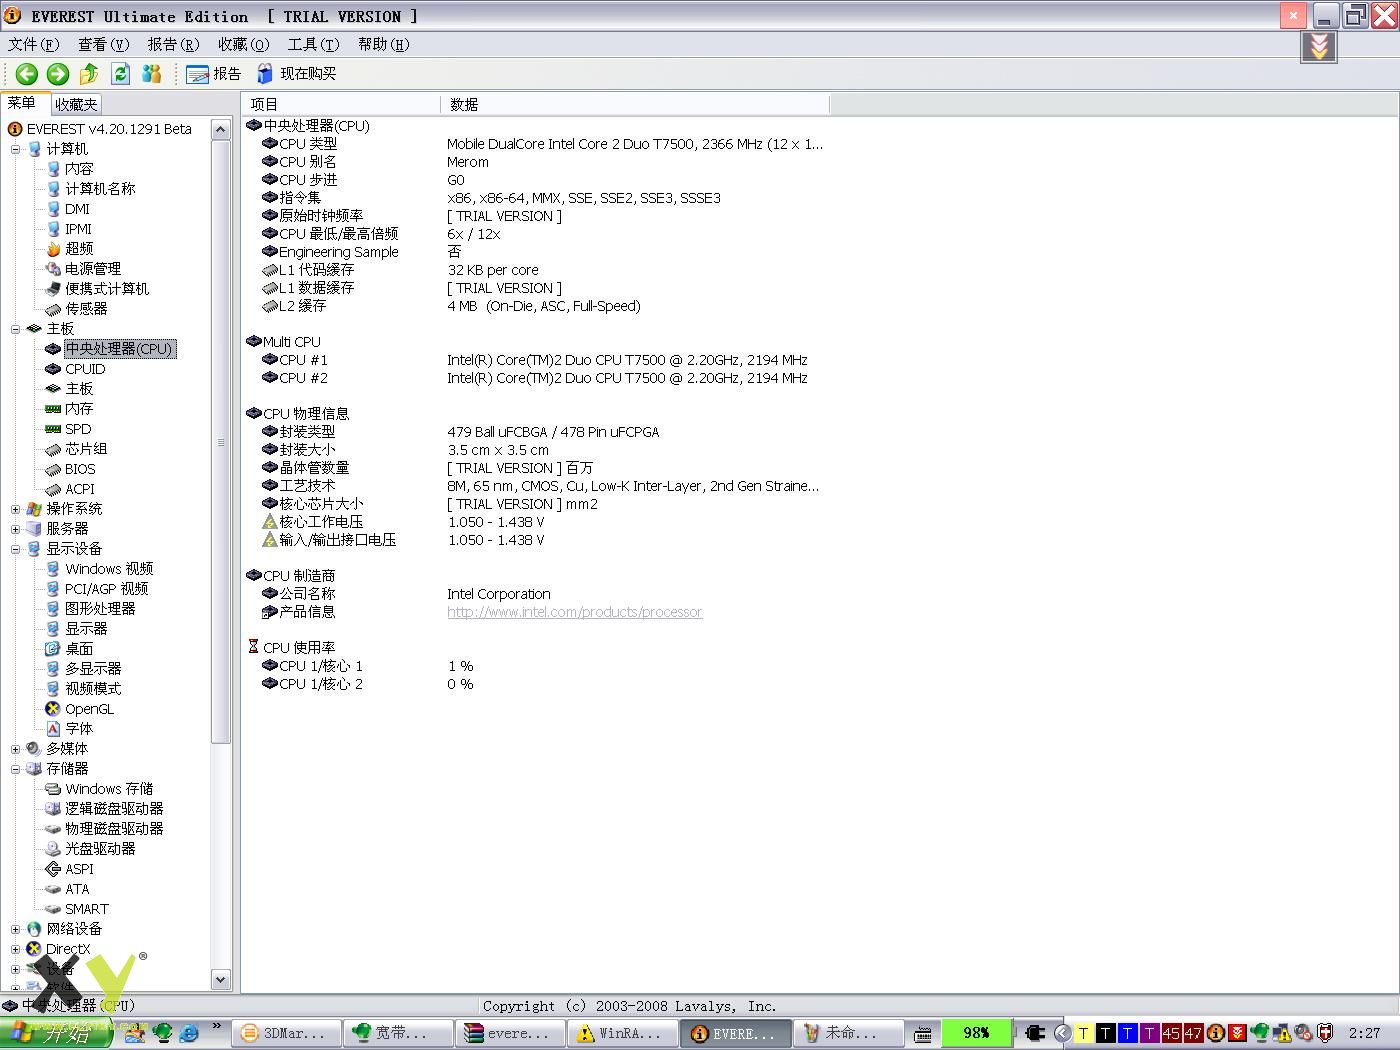This screenshot has width=1400, height=1050.
Task: Select SPD in the tree
Action: pos(78,429)
